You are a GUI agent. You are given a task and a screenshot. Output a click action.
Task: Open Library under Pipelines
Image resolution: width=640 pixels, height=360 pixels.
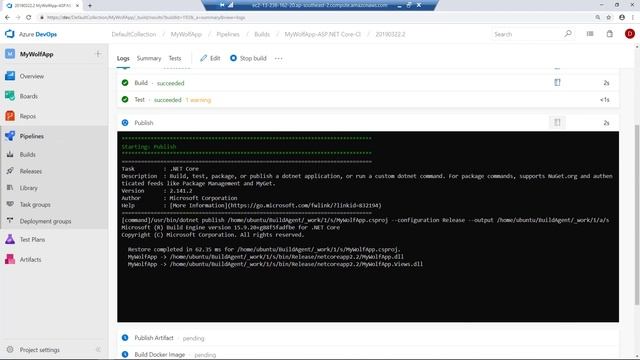[x=29, y=188]
